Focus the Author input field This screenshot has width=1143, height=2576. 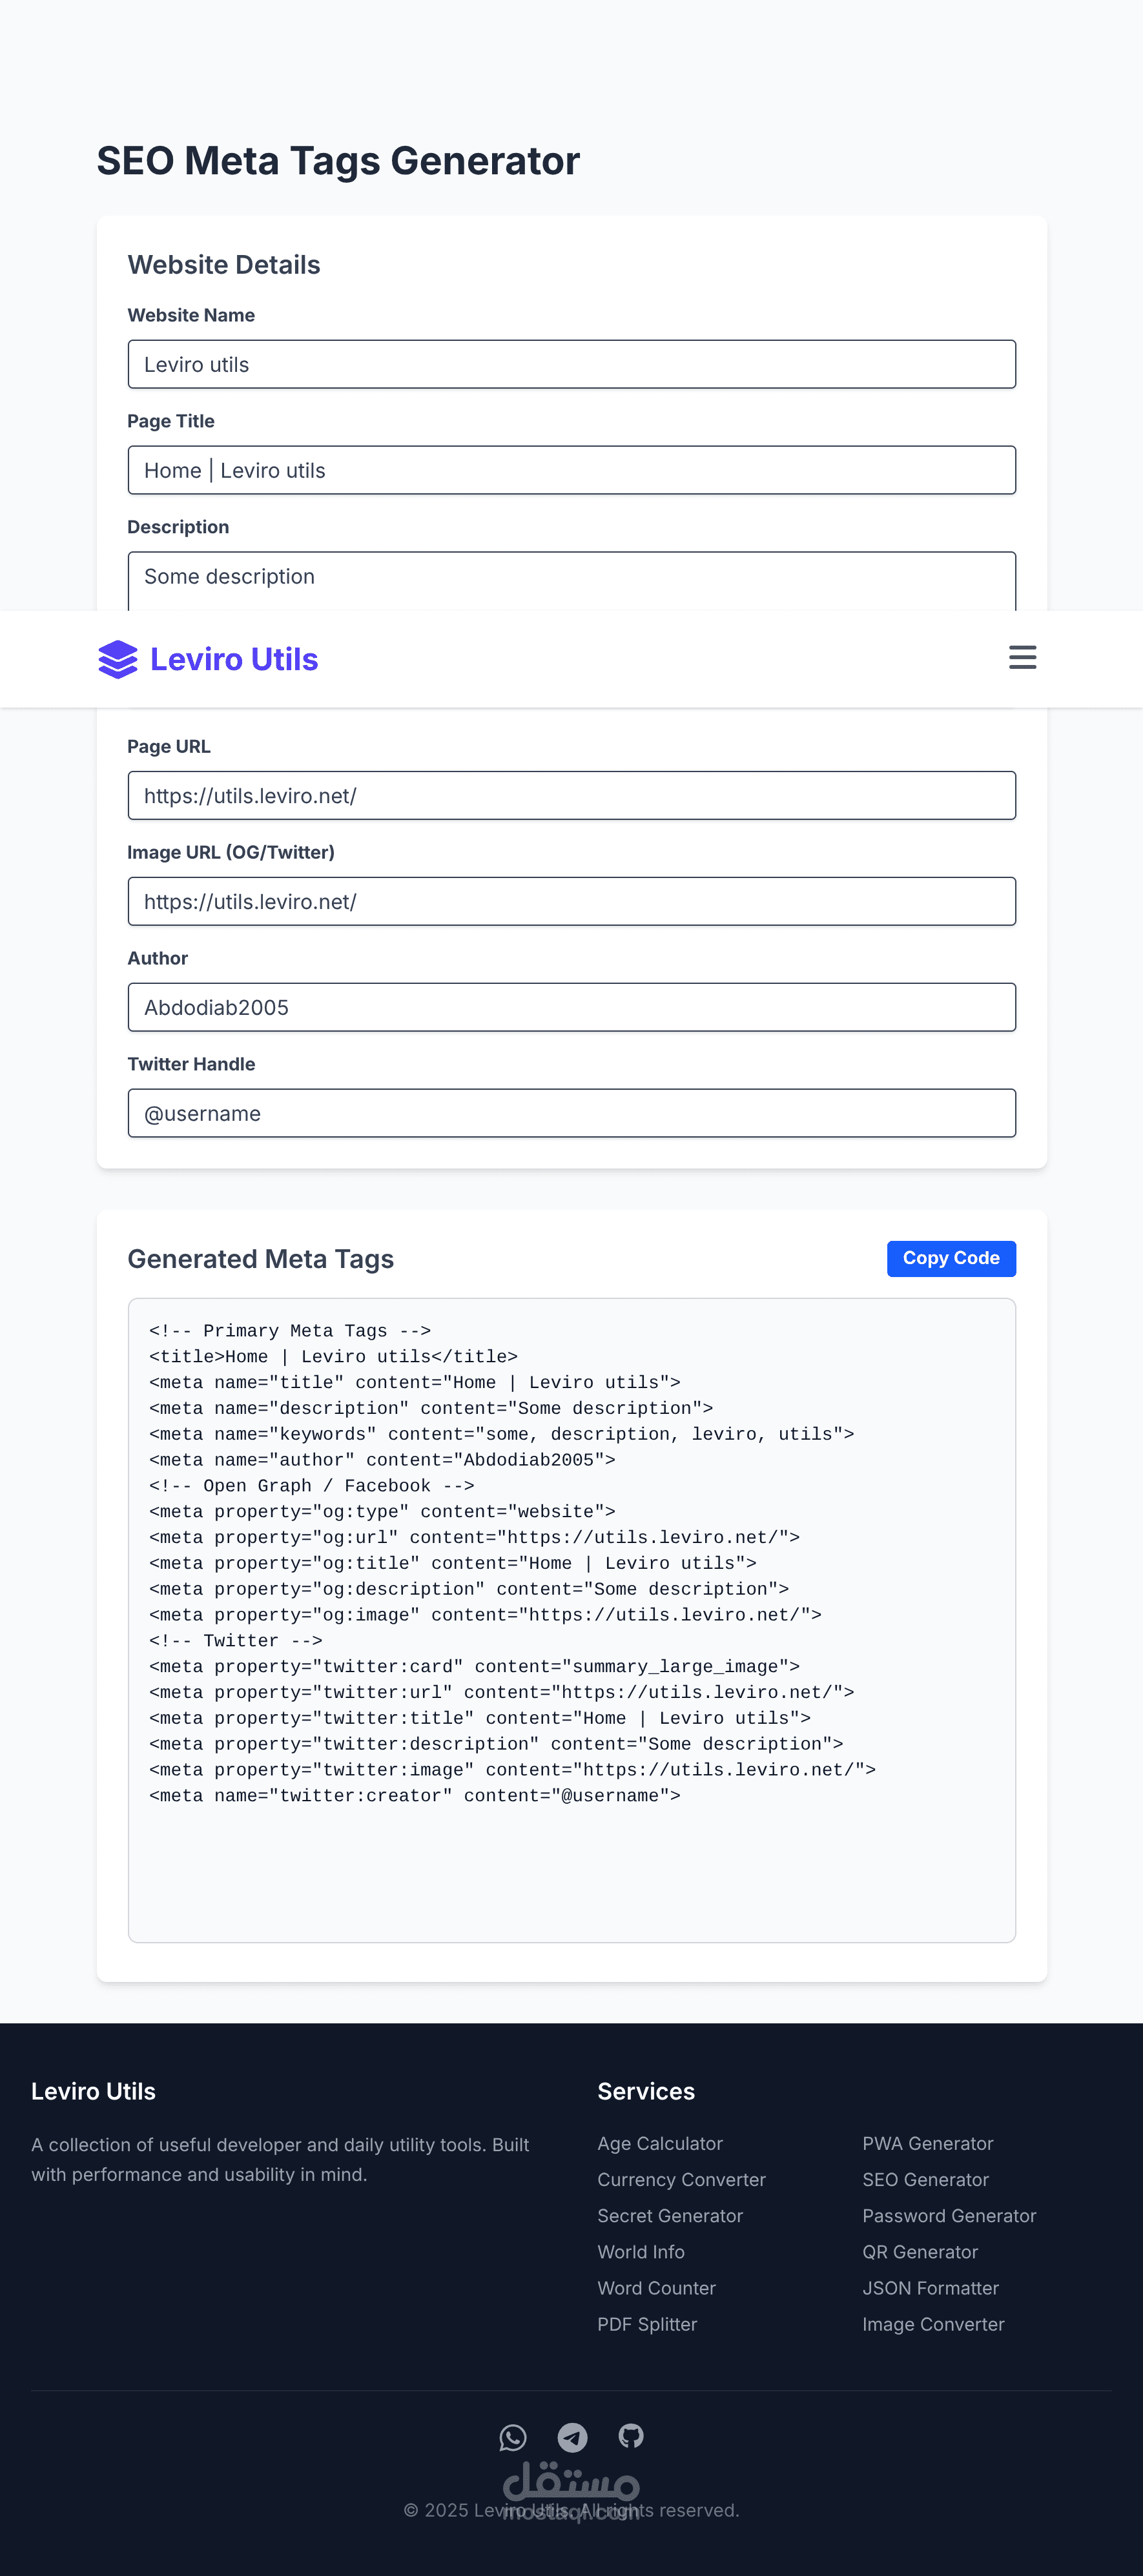point(571,1008)
